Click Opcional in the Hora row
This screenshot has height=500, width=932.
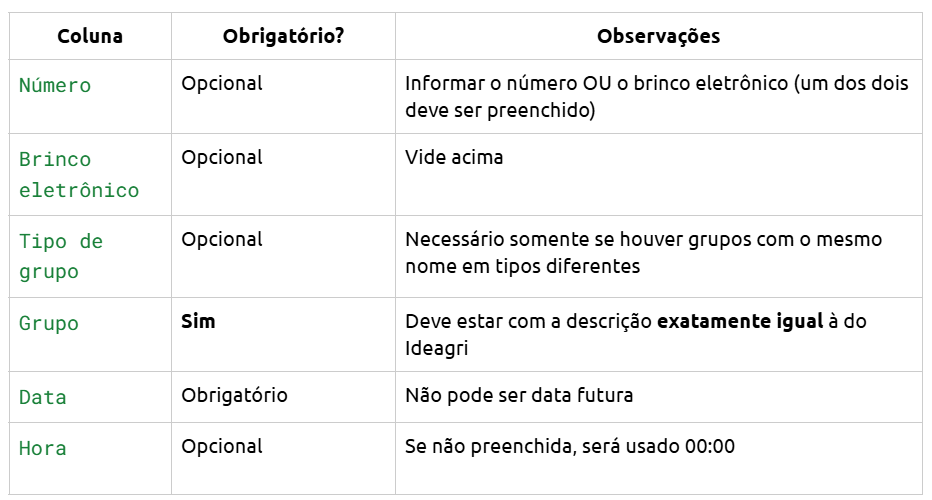pos(222,446)
